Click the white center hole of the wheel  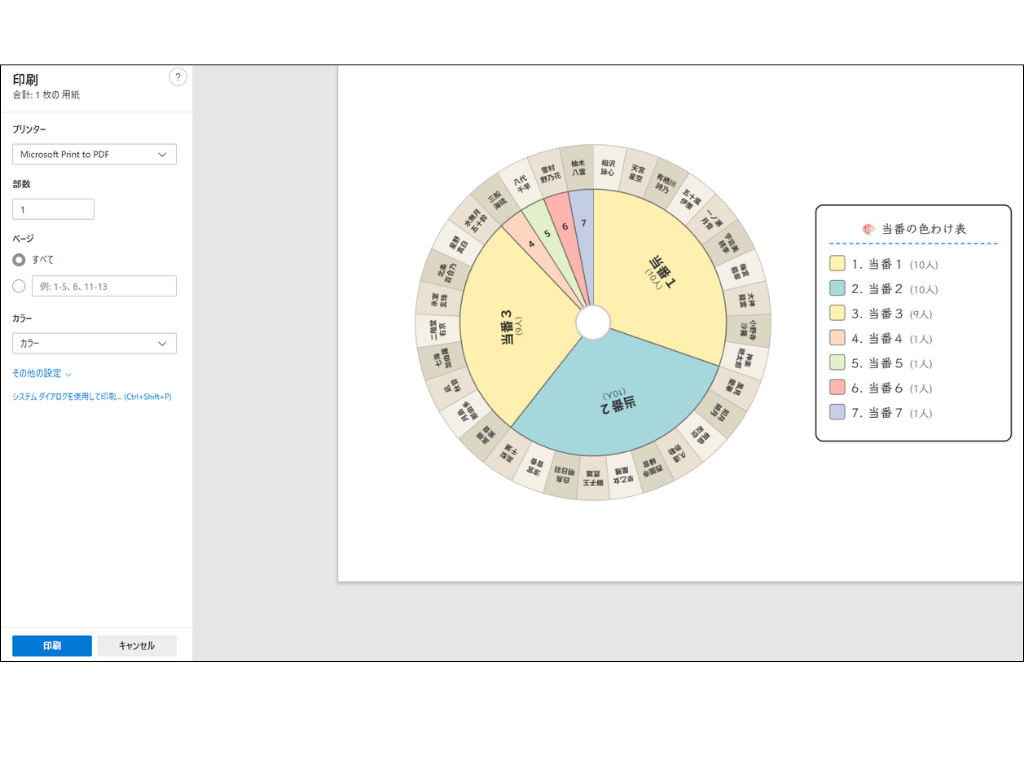coord(594,322)
